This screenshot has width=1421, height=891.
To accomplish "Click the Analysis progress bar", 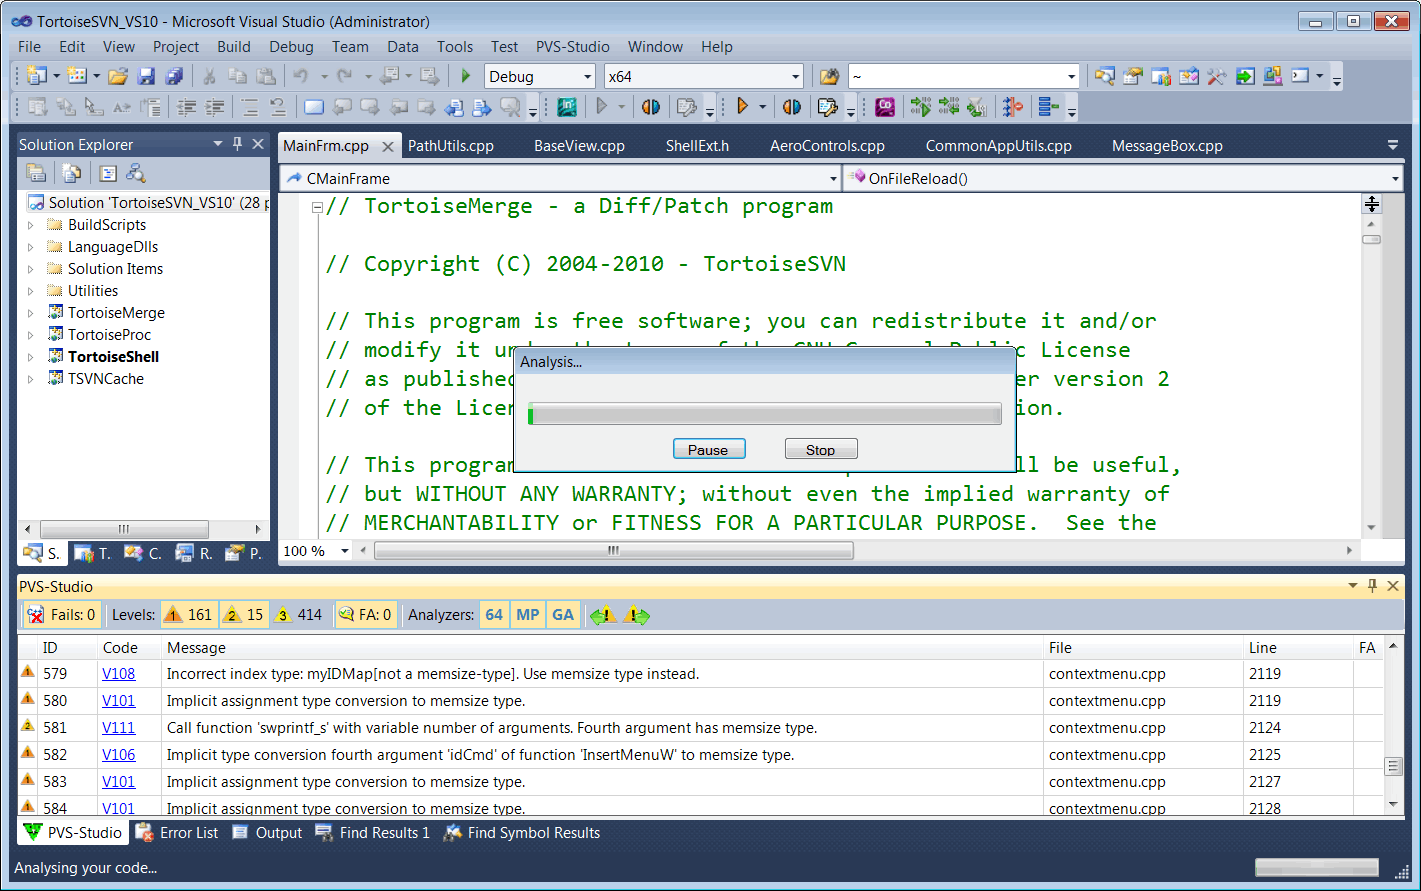I will (764, 414).
